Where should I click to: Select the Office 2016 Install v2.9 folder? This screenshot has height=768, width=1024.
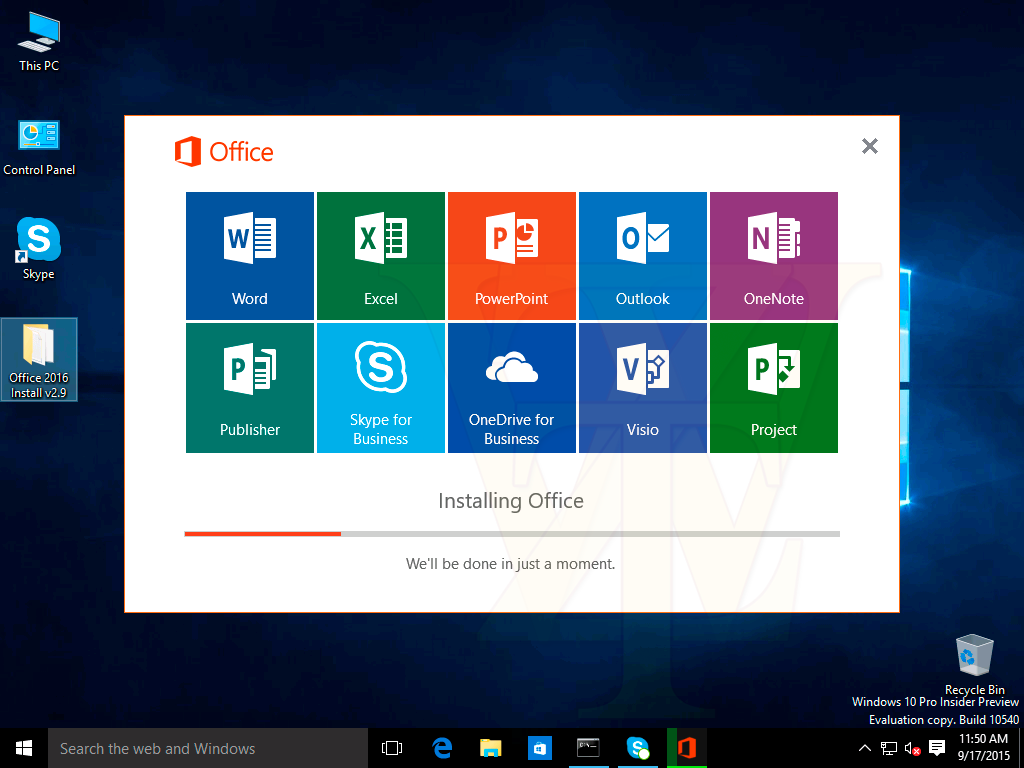[x=40, y=360]
